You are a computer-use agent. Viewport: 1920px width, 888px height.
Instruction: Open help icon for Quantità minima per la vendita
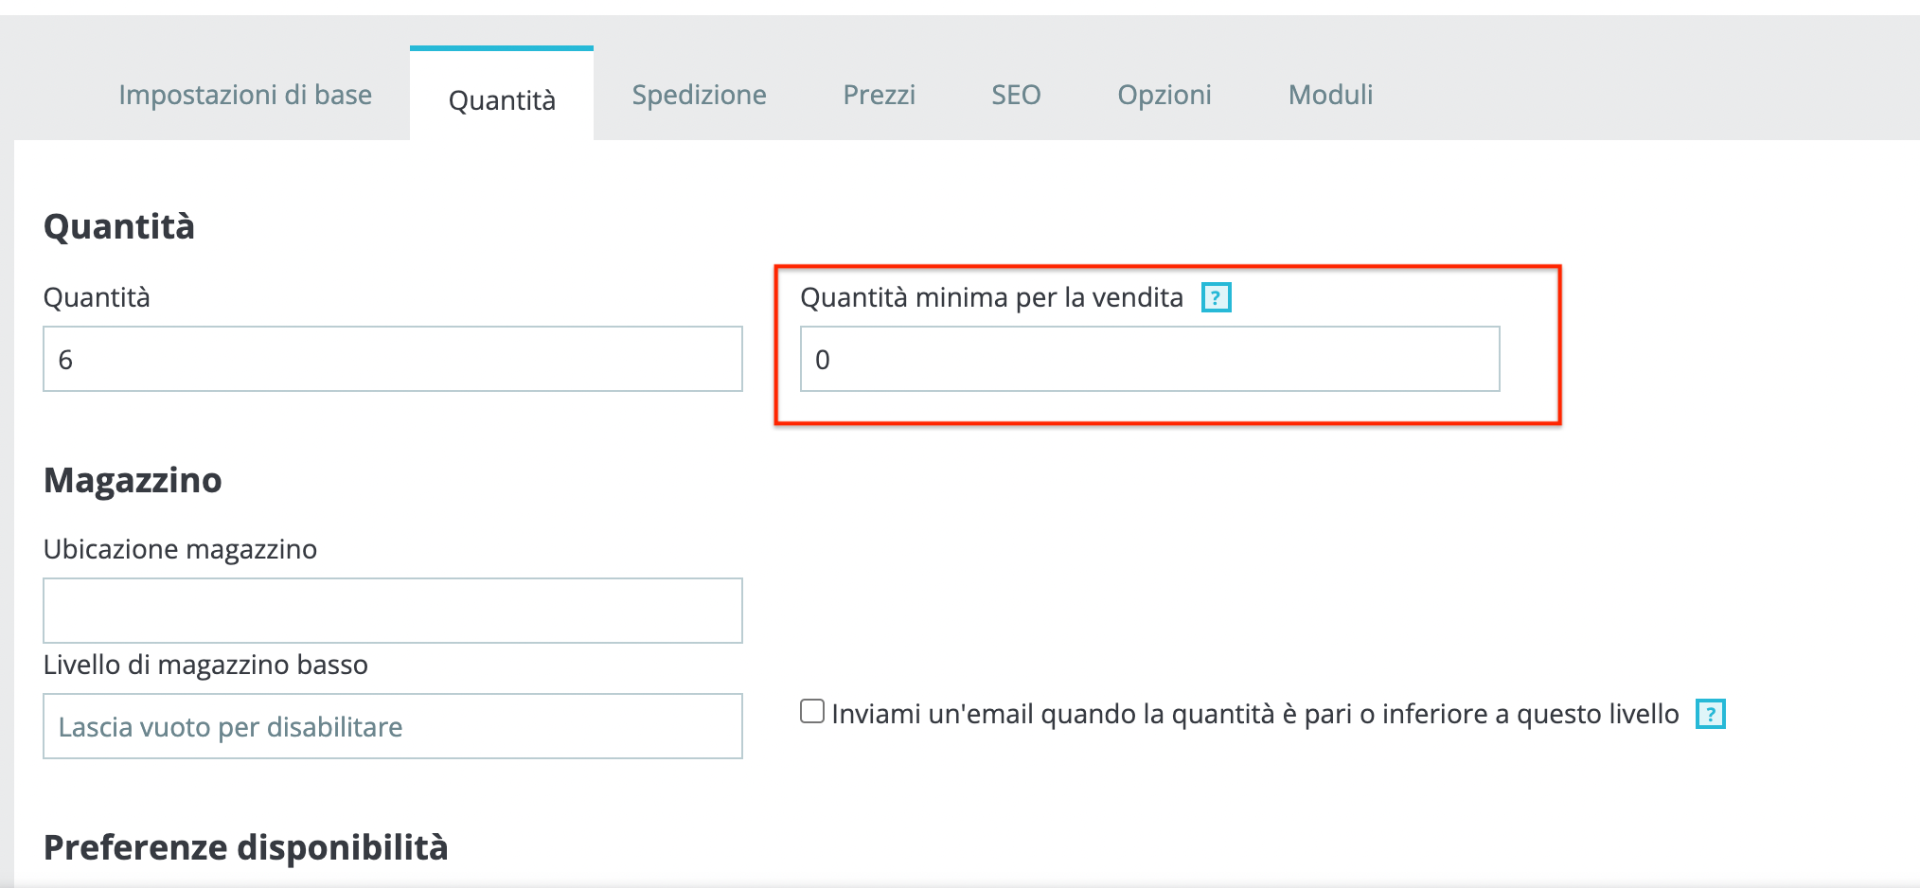click(x=1215, y=298)
